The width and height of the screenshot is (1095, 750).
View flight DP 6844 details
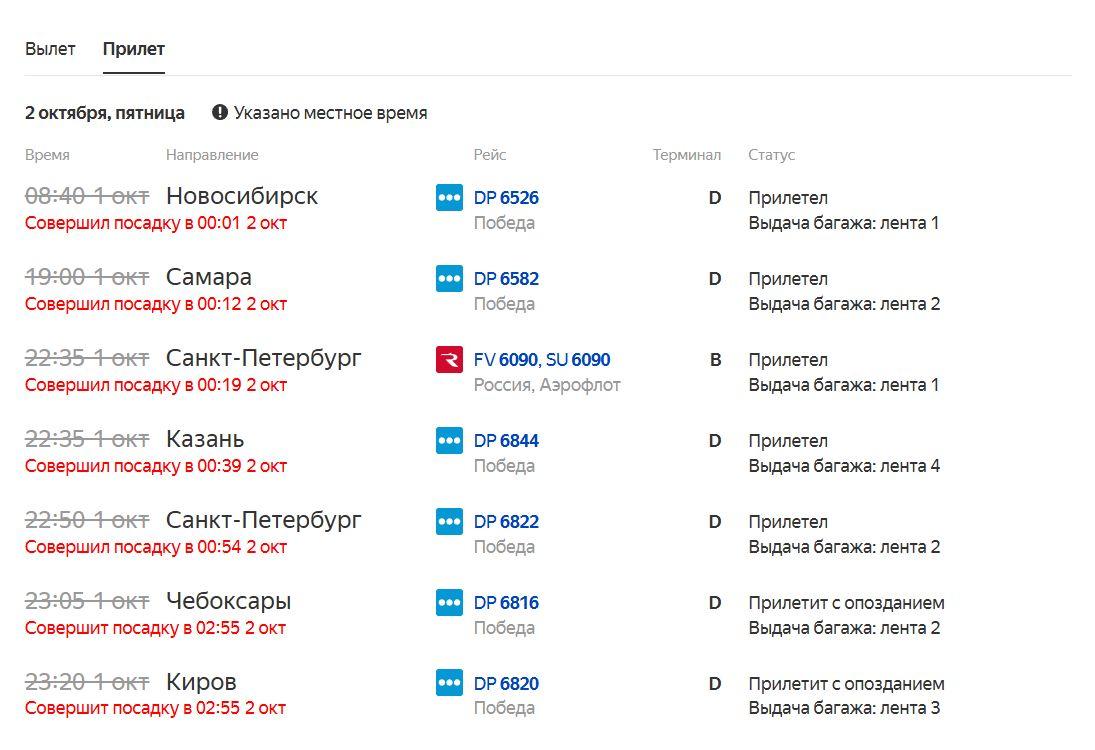click(506, 441)
